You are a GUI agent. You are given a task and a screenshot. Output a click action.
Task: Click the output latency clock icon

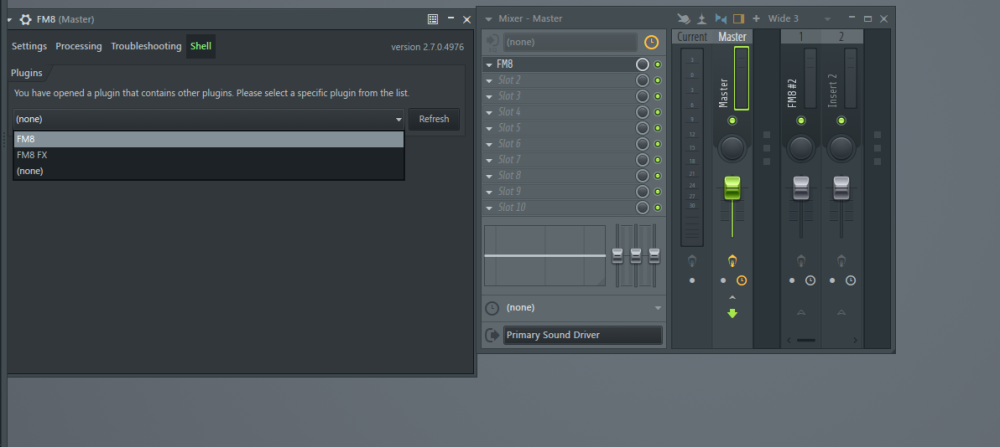(492, 309)
